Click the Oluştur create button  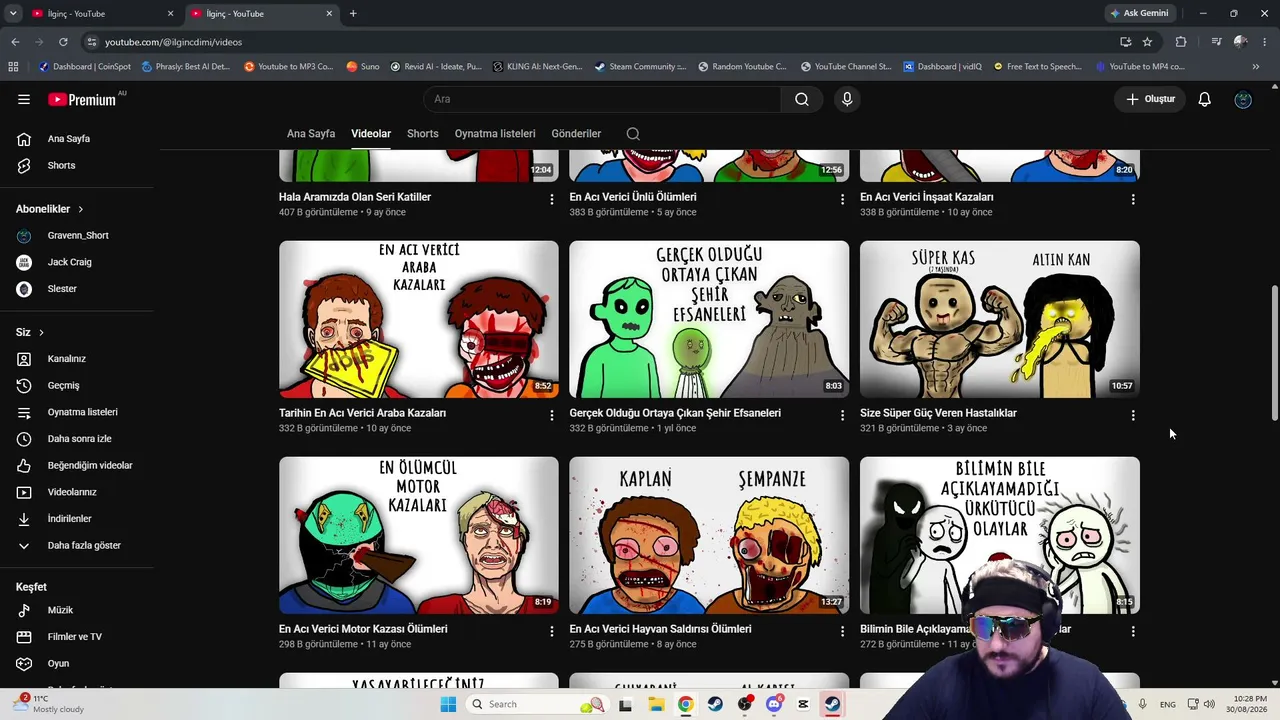tap(1151, 99)
